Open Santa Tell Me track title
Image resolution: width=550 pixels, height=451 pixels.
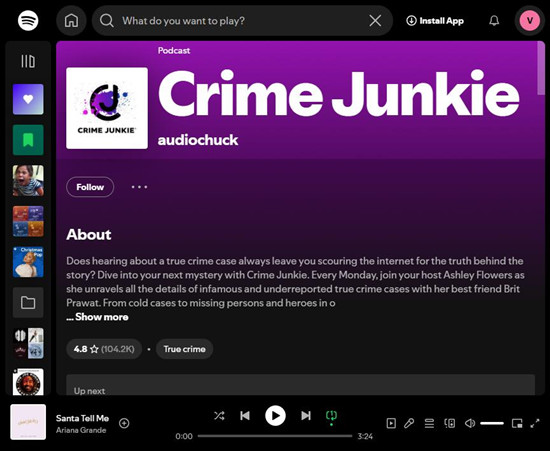(x=82, y=418)
